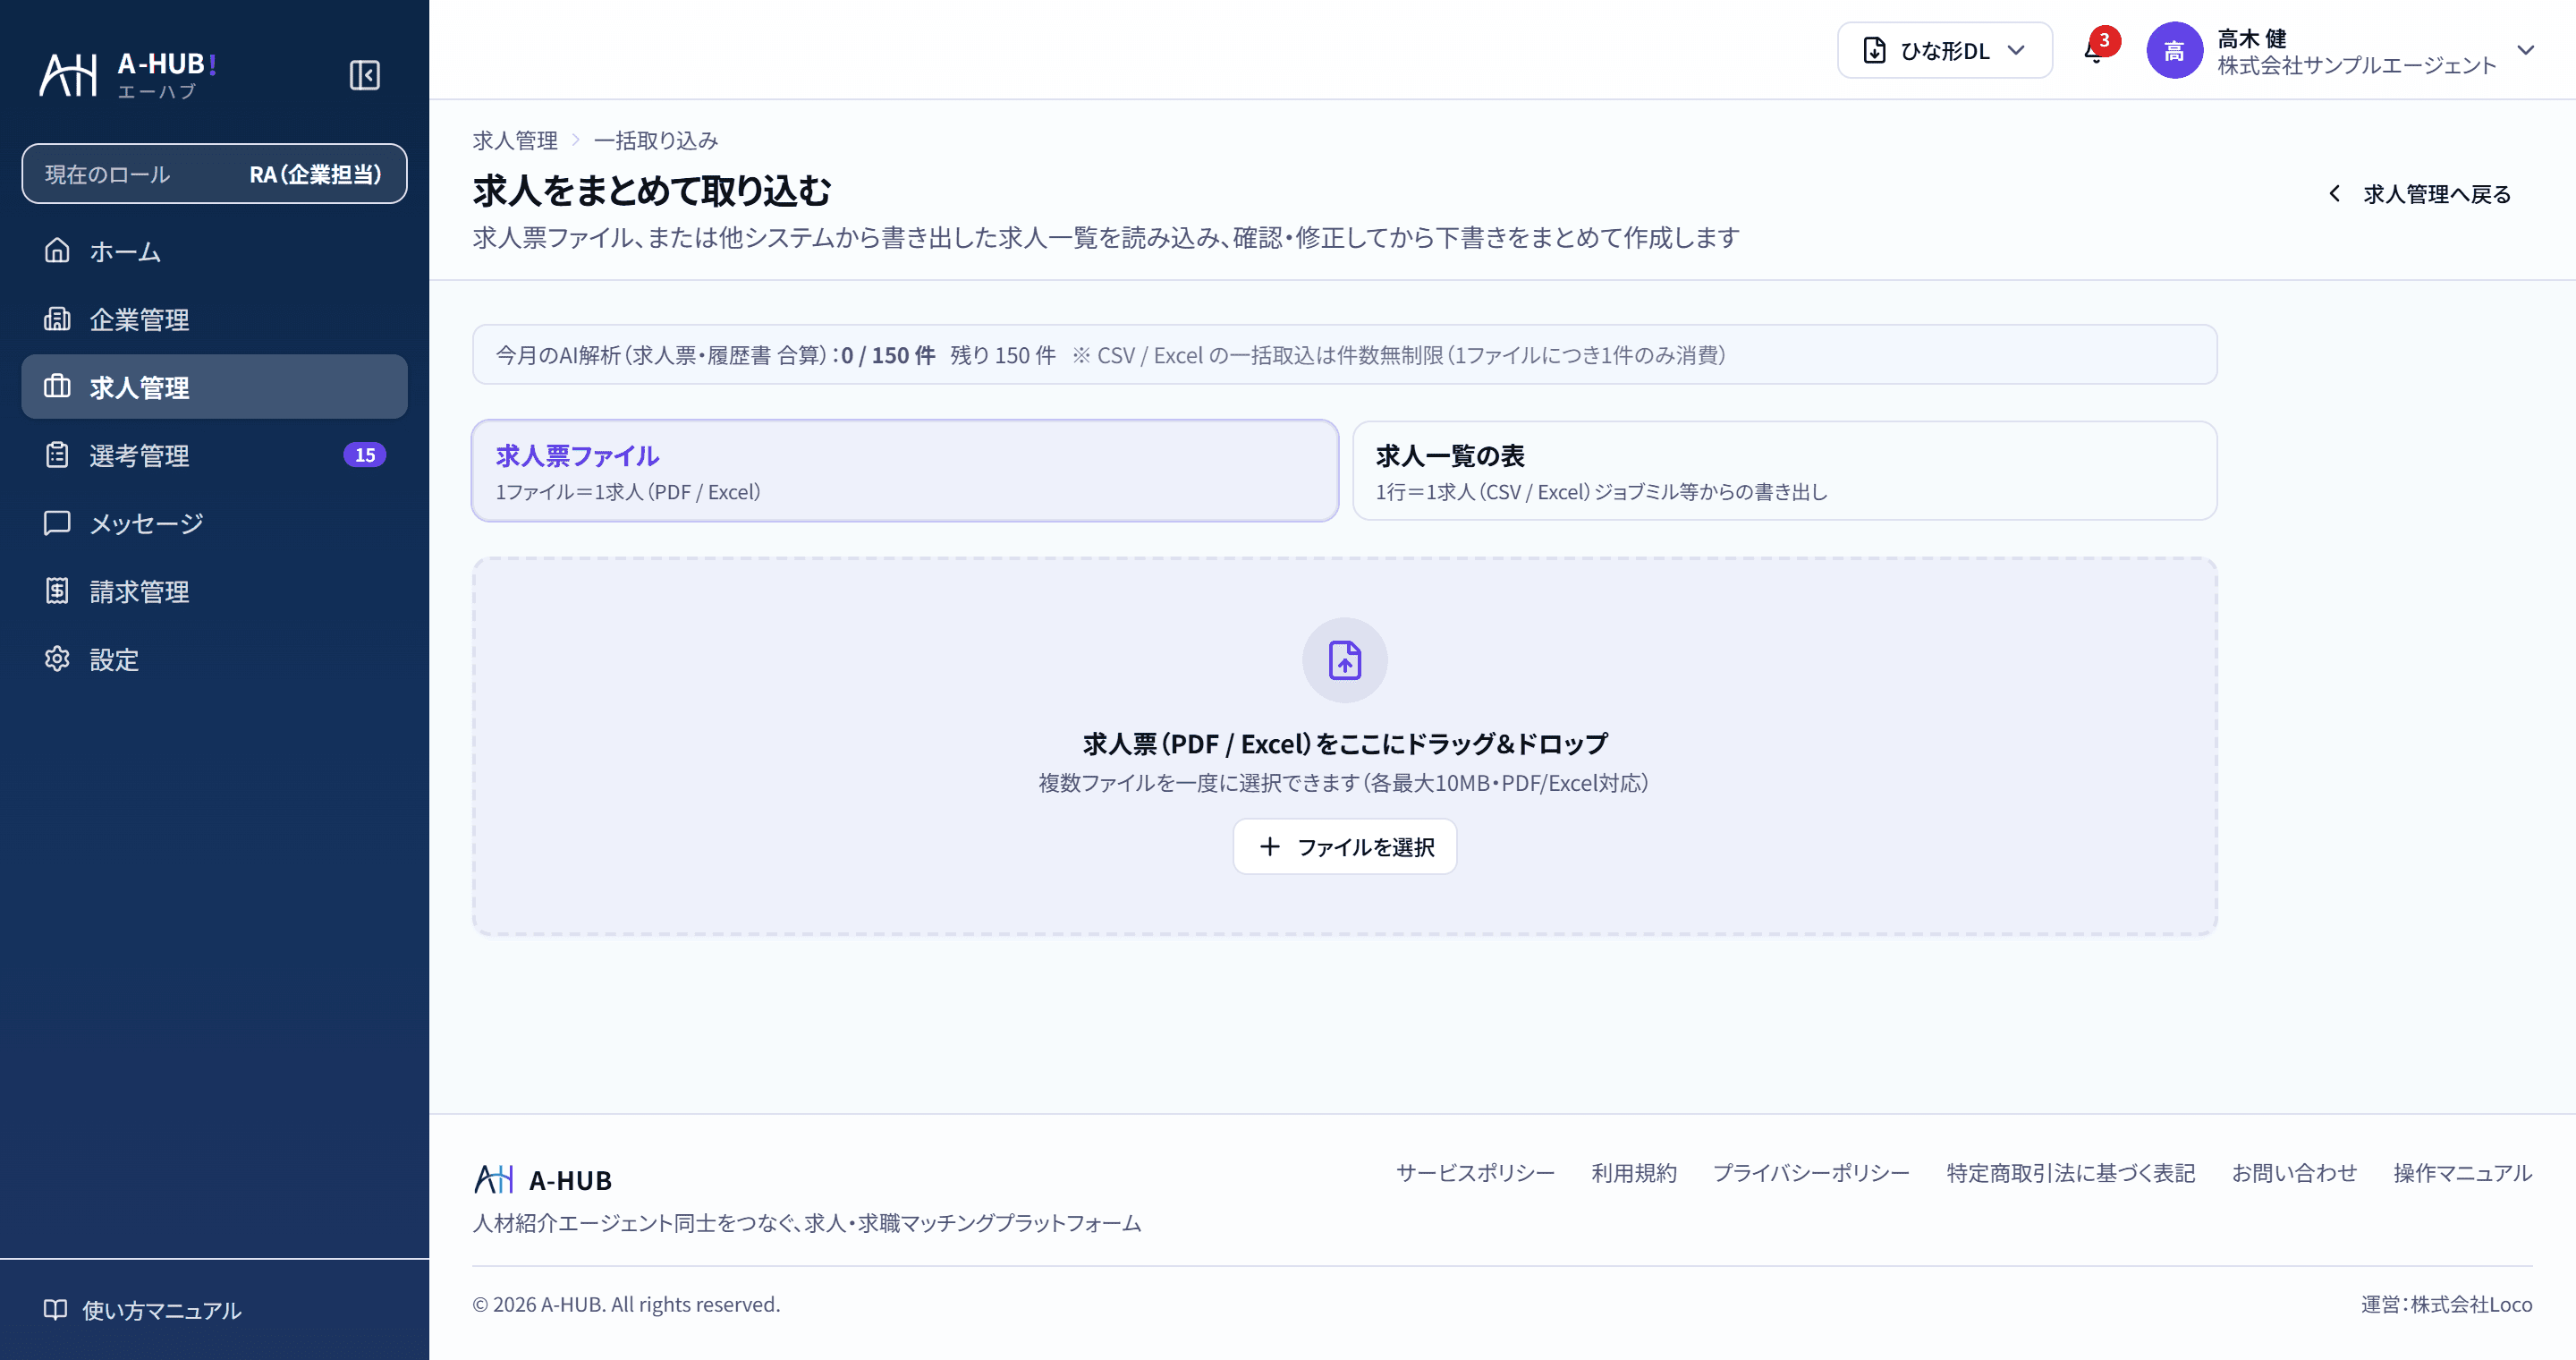
Task: Click the 選考管理 clipboard icon
Action: click(57, 454)
